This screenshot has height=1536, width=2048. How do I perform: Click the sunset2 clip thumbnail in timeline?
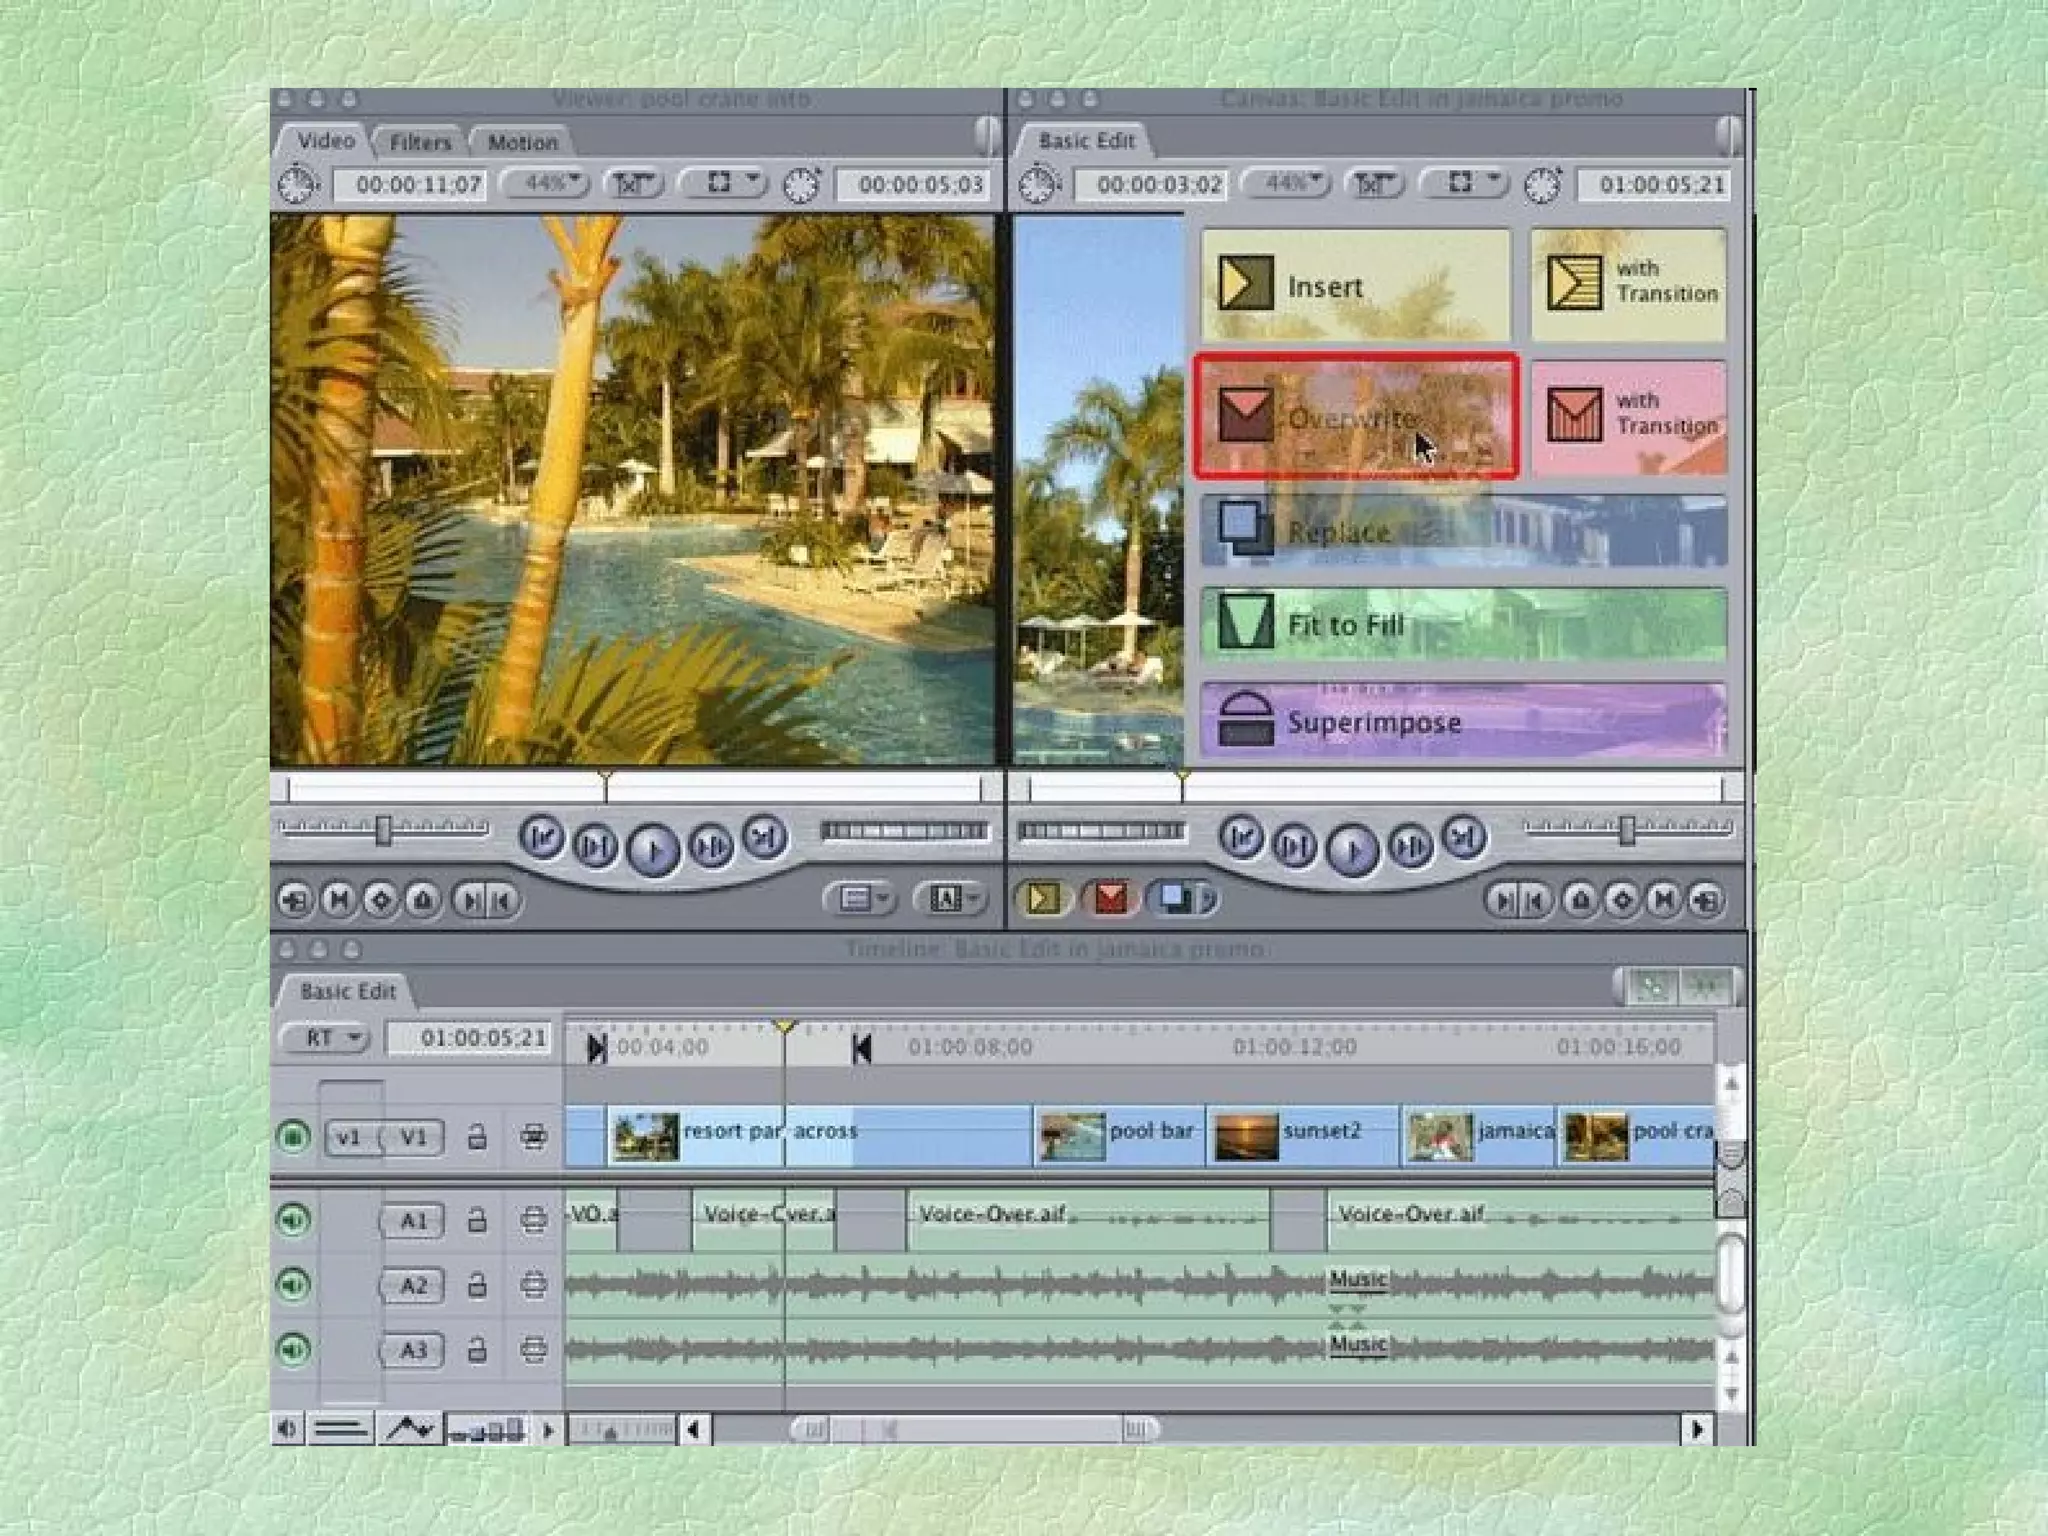coord(1245,1137)
